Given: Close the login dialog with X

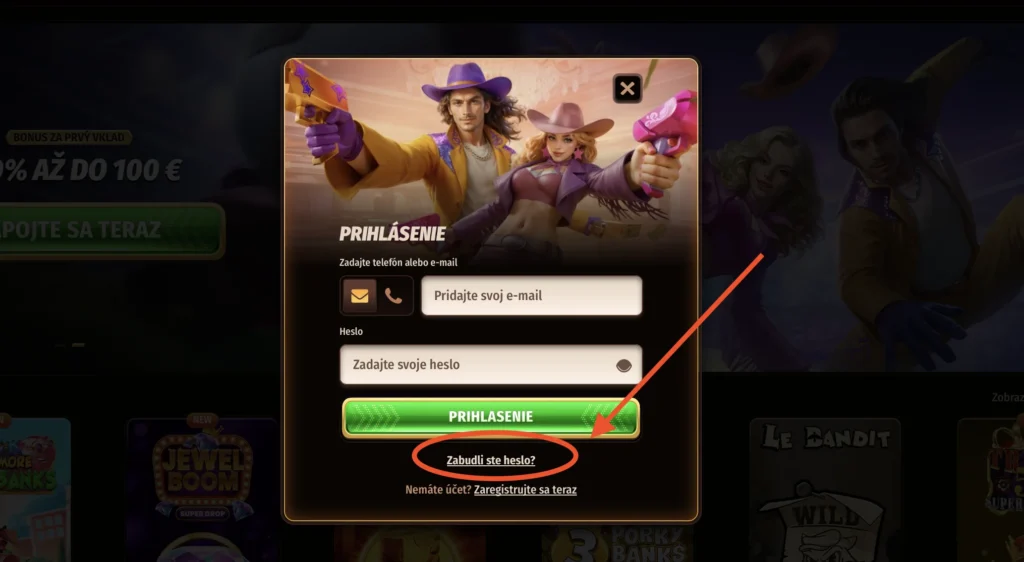Looking at the screenshot, I should pyautogui.click(x=627, y=88).
